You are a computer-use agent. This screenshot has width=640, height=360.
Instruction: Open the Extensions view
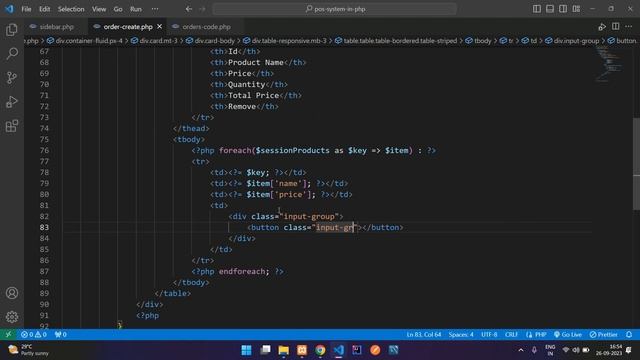click(12, 126)
